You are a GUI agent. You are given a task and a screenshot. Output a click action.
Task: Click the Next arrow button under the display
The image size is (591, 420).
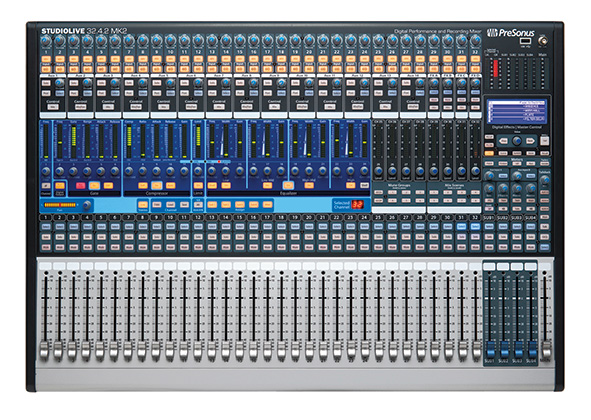tap(531, 141)
